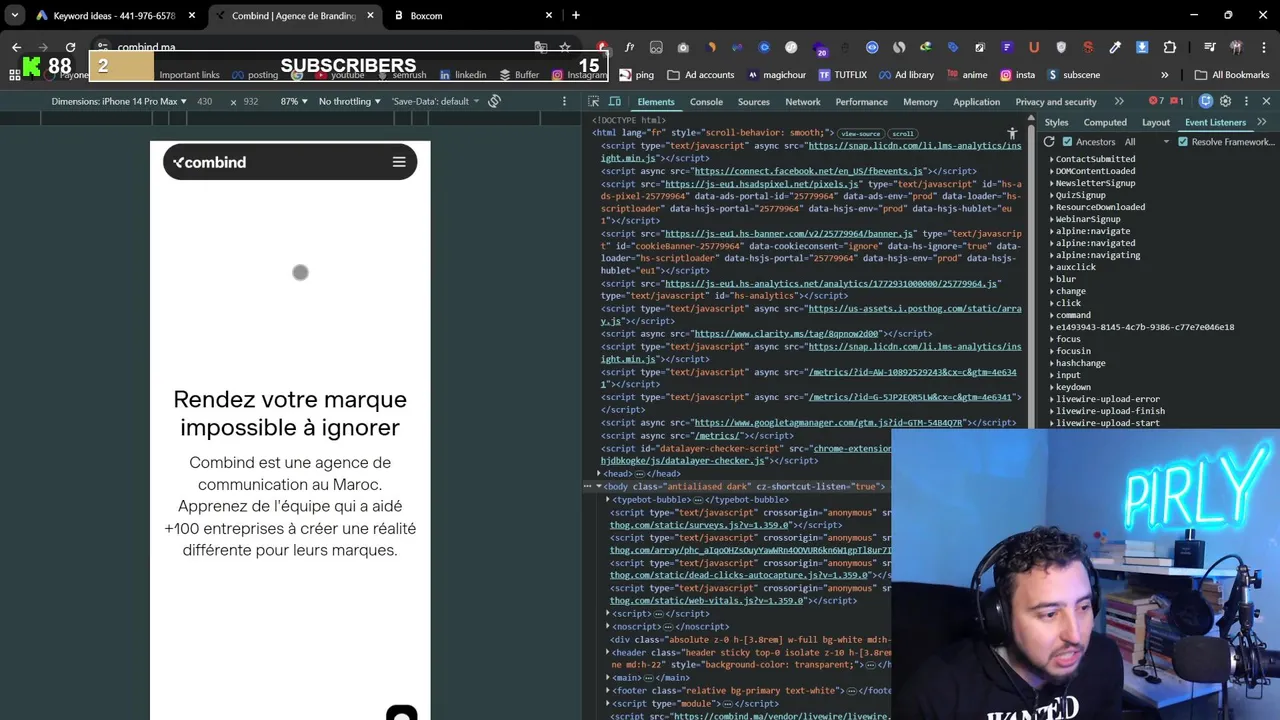Click the download extension icon
1280x720 pixels.
pos(1142,47)
